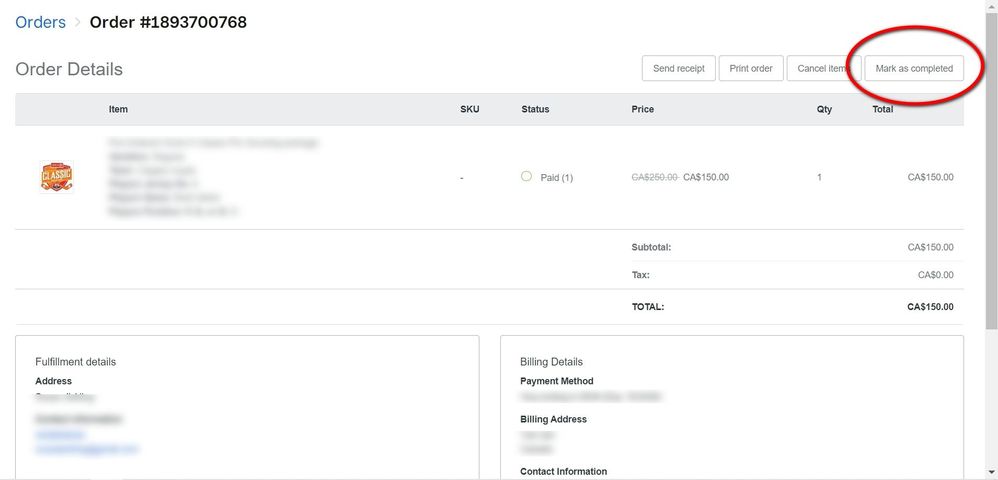Open the Orders breadcrumb link

pos(40,22)
